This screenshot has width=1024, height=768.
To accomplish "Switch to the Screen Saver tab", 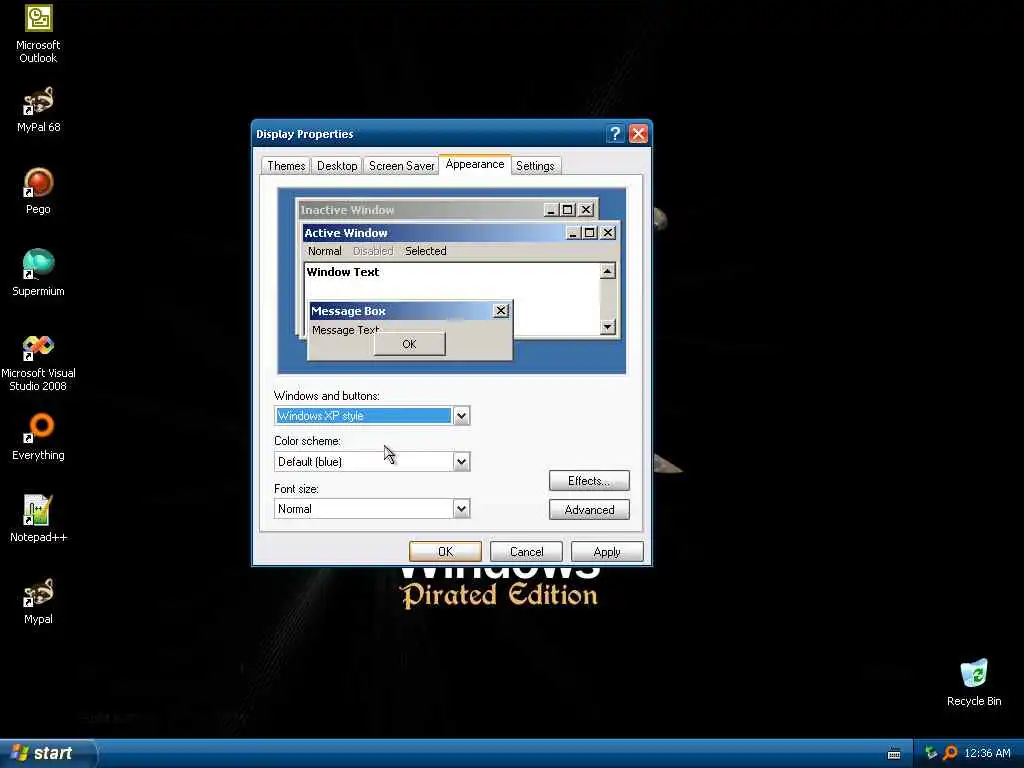I will pyautogui.click(x=401, y=166).
